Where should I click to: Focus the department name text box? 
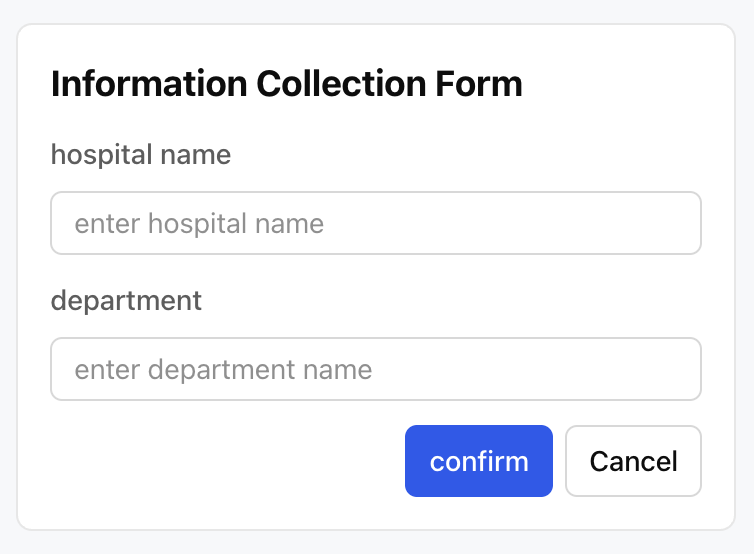pyautogui.click(x=376, y=369)
